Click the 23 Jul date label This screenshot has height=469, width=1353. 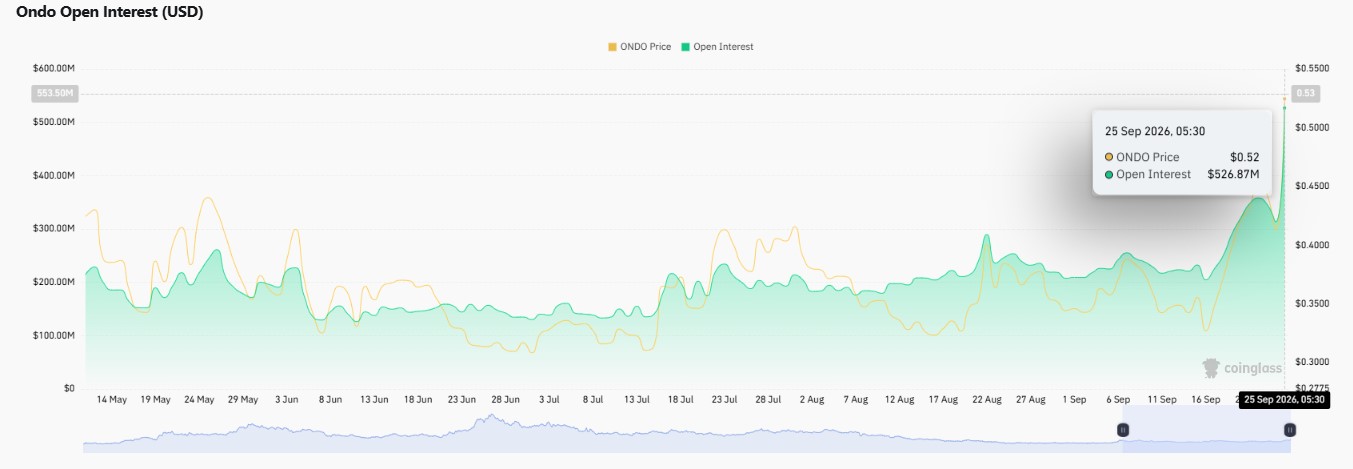(x=724, y=399)
